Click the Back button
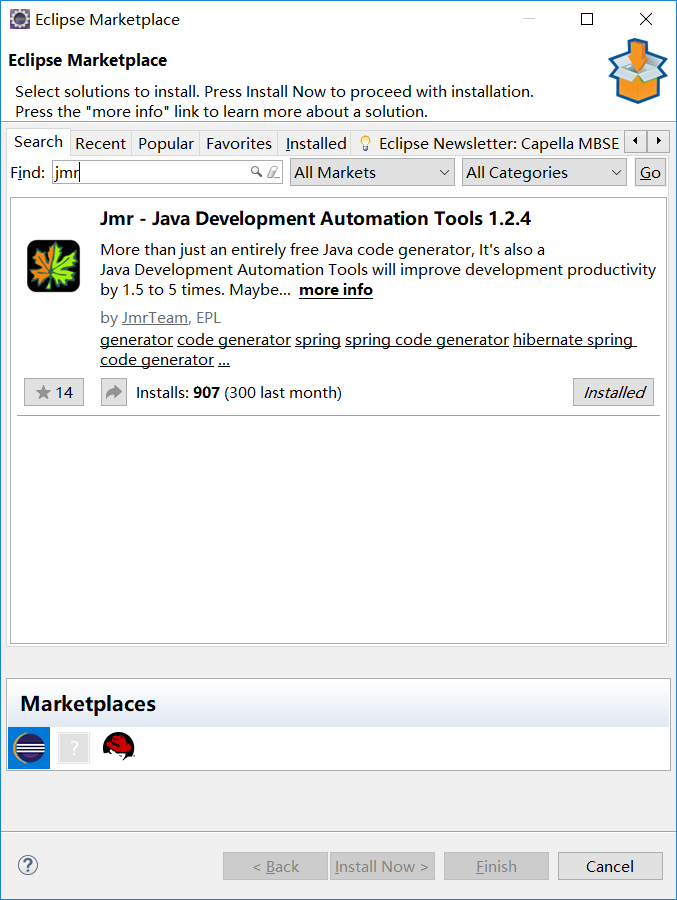677x900 pixels. click(276, 866)
